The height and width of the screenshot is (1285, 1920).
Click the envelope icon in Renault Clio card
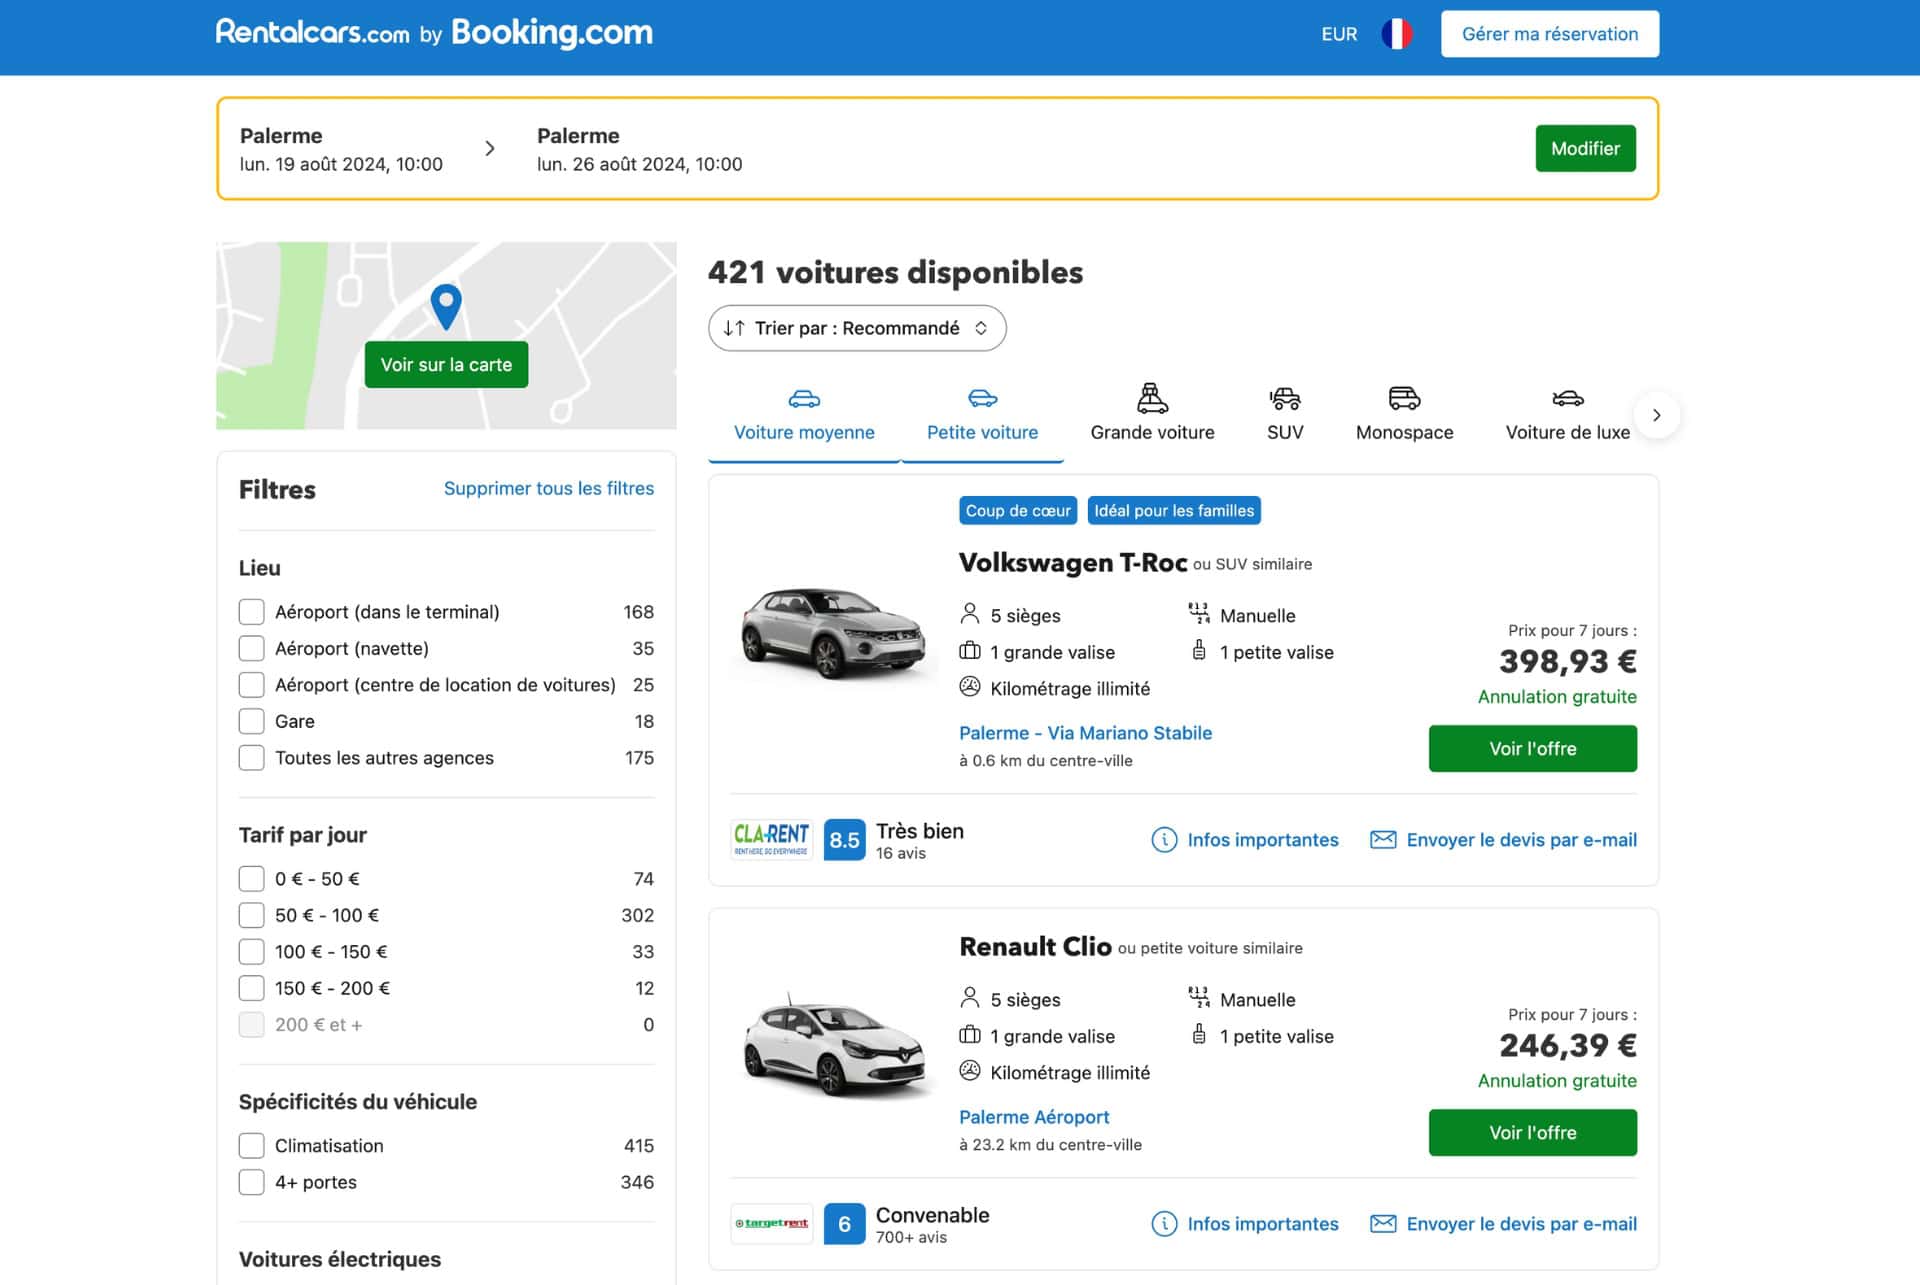[x=1383, y=1224]
